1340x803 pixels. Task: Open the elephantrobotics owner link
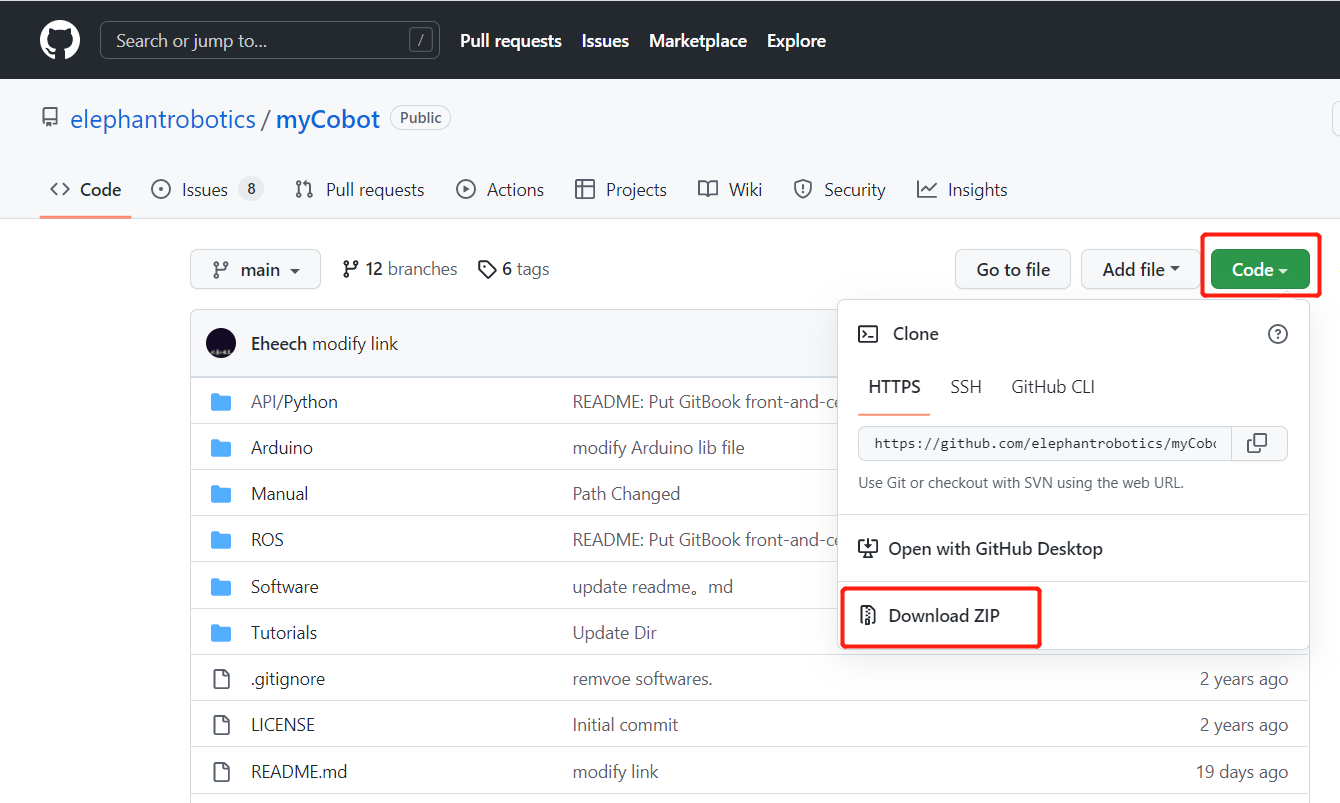pos(163,119)
